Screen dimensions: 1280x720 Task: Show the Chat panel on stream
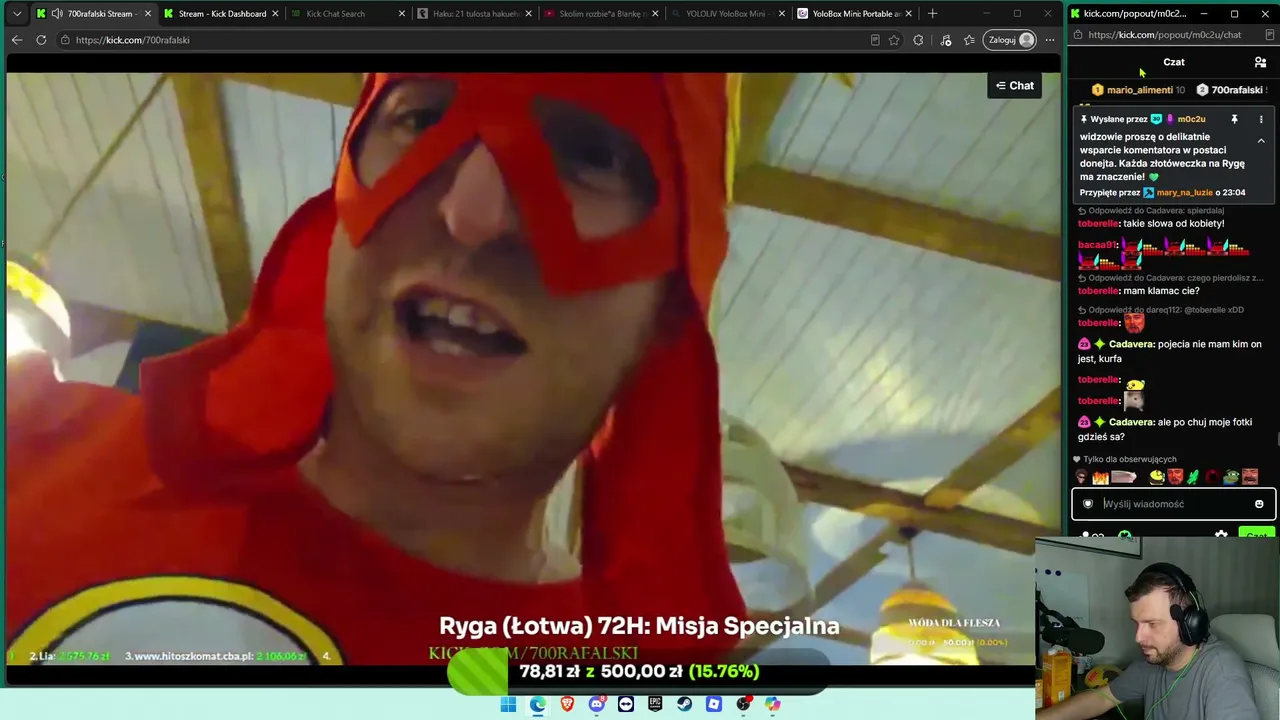[1014, 86]
